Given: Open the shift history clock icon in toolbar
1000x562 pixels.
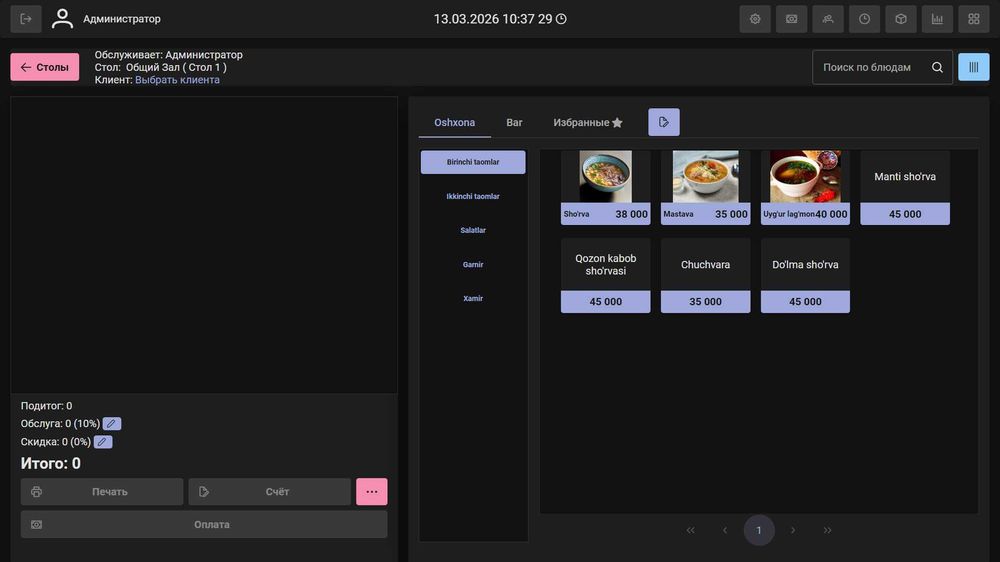Looking at the screenshot, I should click(x=864, y=19).
